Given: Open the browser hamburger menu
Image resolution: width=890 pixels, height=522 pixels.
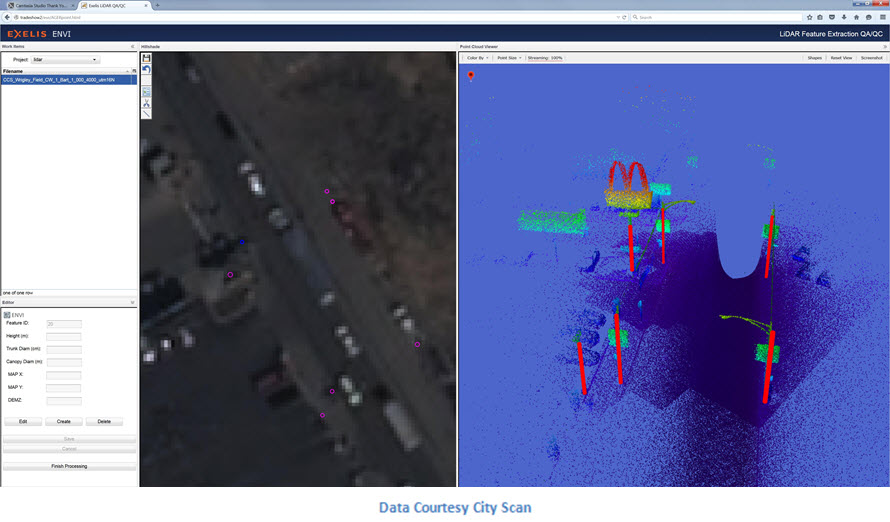Looking at the screenshot, I should pyautogui.click(x=881, y=17).
